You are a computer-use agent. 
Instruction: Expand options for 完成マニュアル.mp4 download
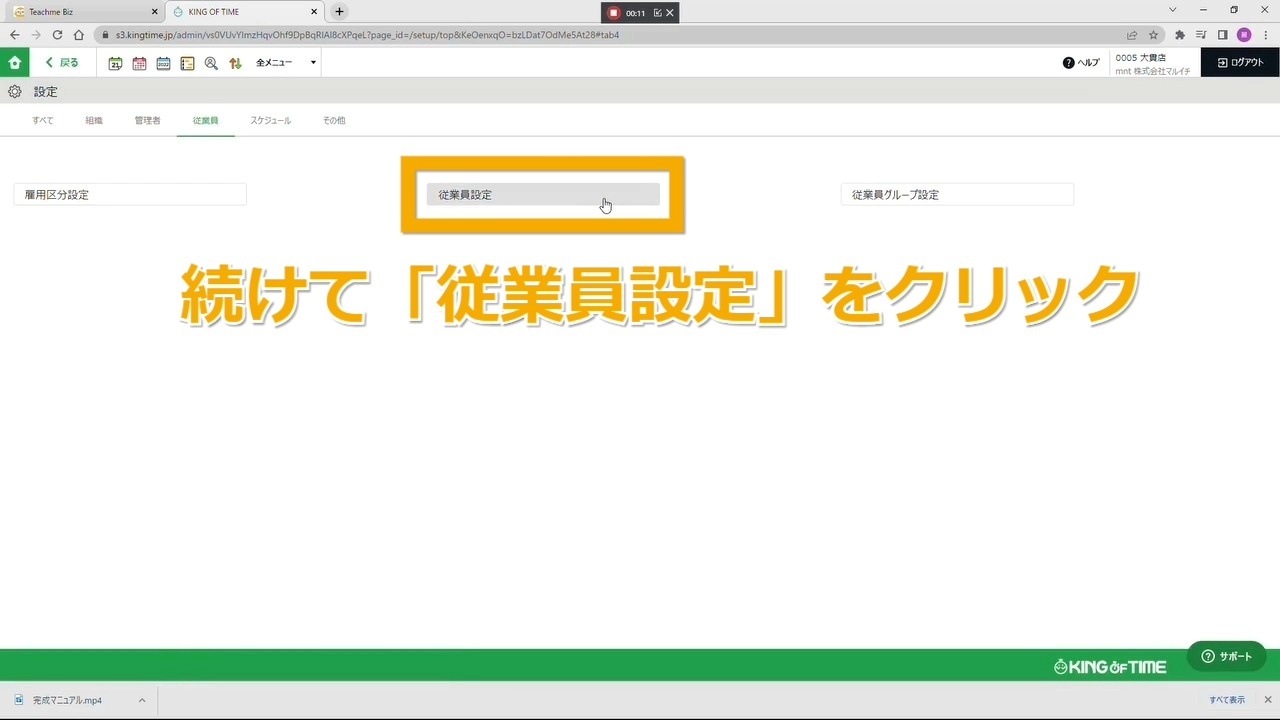(142, 700)
